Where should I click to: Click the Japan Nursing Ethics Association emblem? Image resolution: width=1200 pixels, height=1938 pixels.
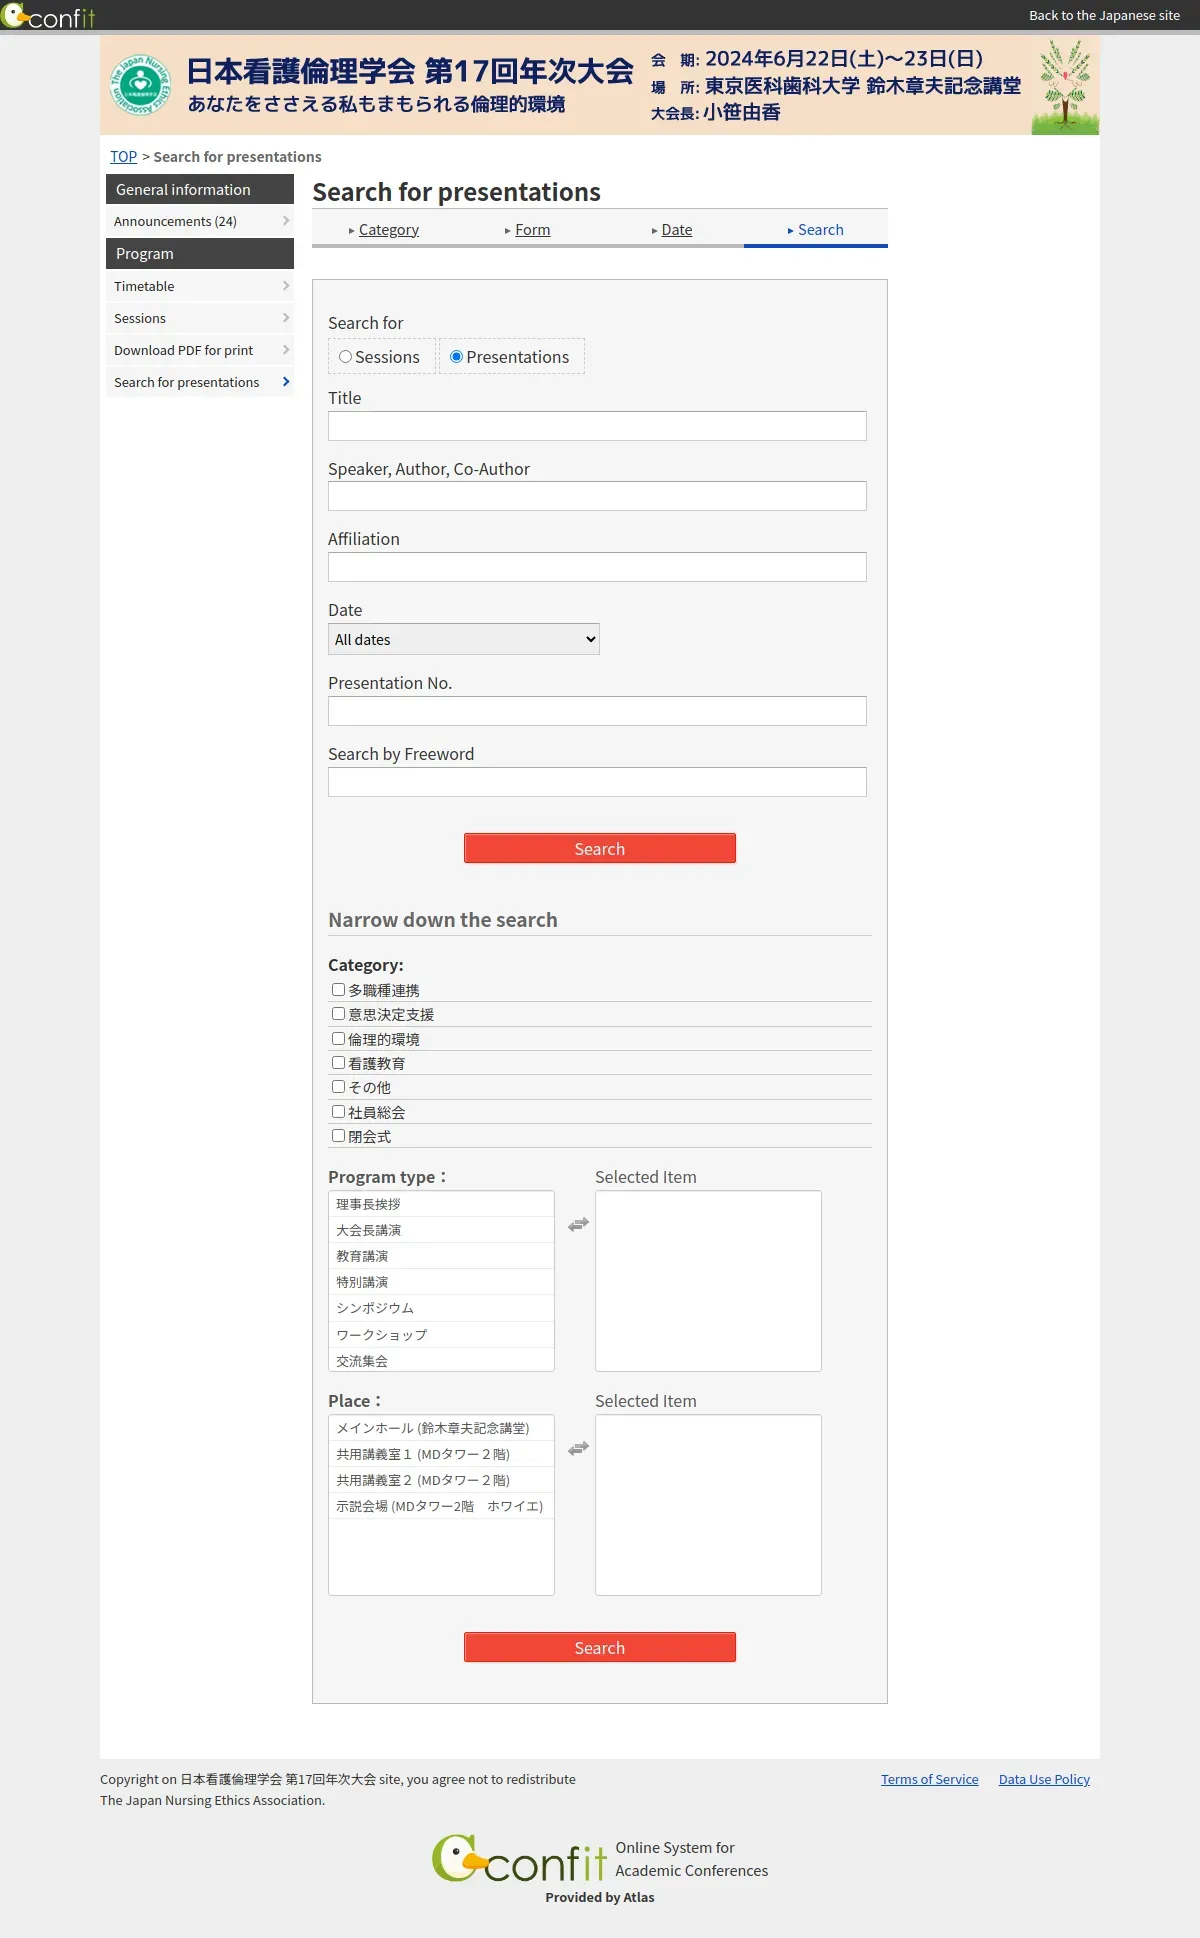click(140, 85)
